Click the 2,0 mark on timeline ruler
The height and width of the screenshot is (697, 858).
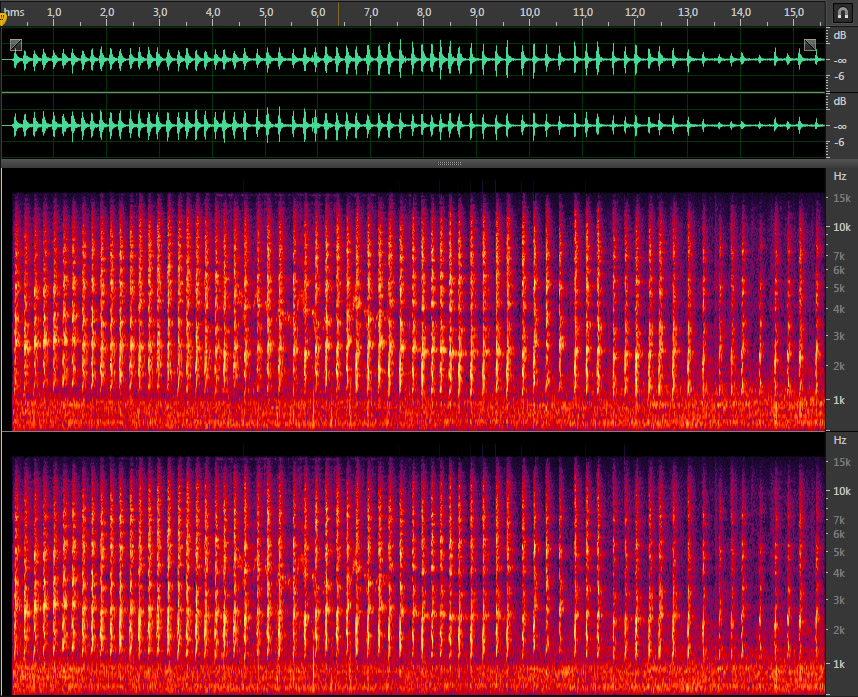pyautogui.click(x=107, y=12)
